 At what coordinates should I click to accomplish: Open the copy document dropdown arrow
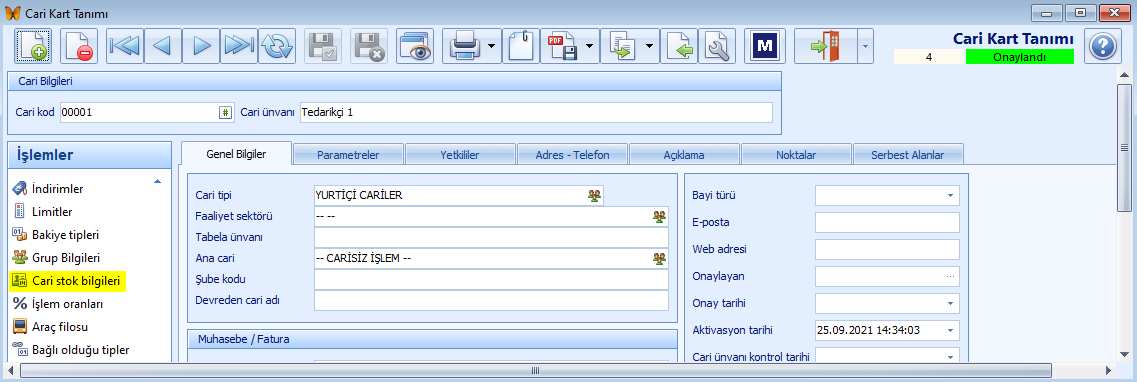click(650, 46)
